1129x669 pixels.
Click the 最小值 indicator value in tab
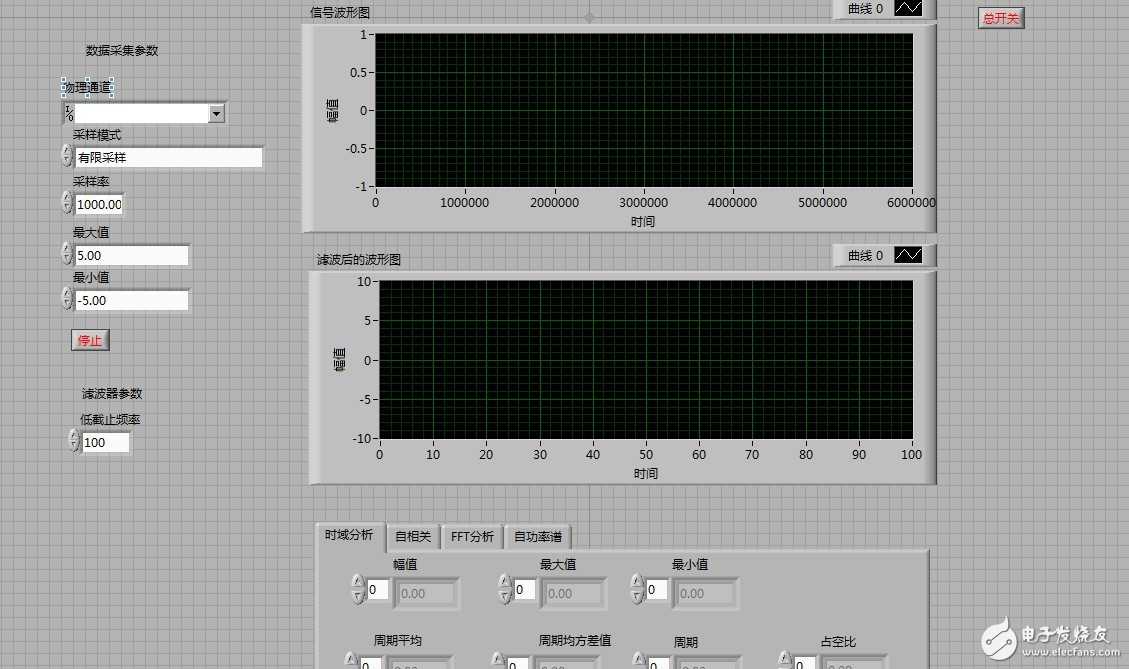[x=706, y=593]
